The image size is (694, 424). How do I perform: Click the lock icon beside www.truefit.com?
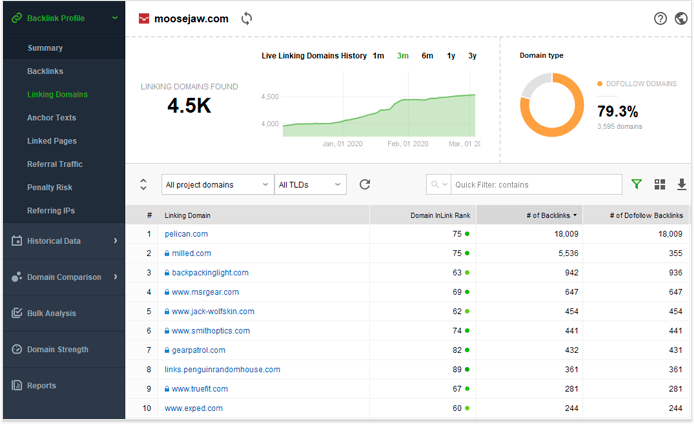pos(167,389)
